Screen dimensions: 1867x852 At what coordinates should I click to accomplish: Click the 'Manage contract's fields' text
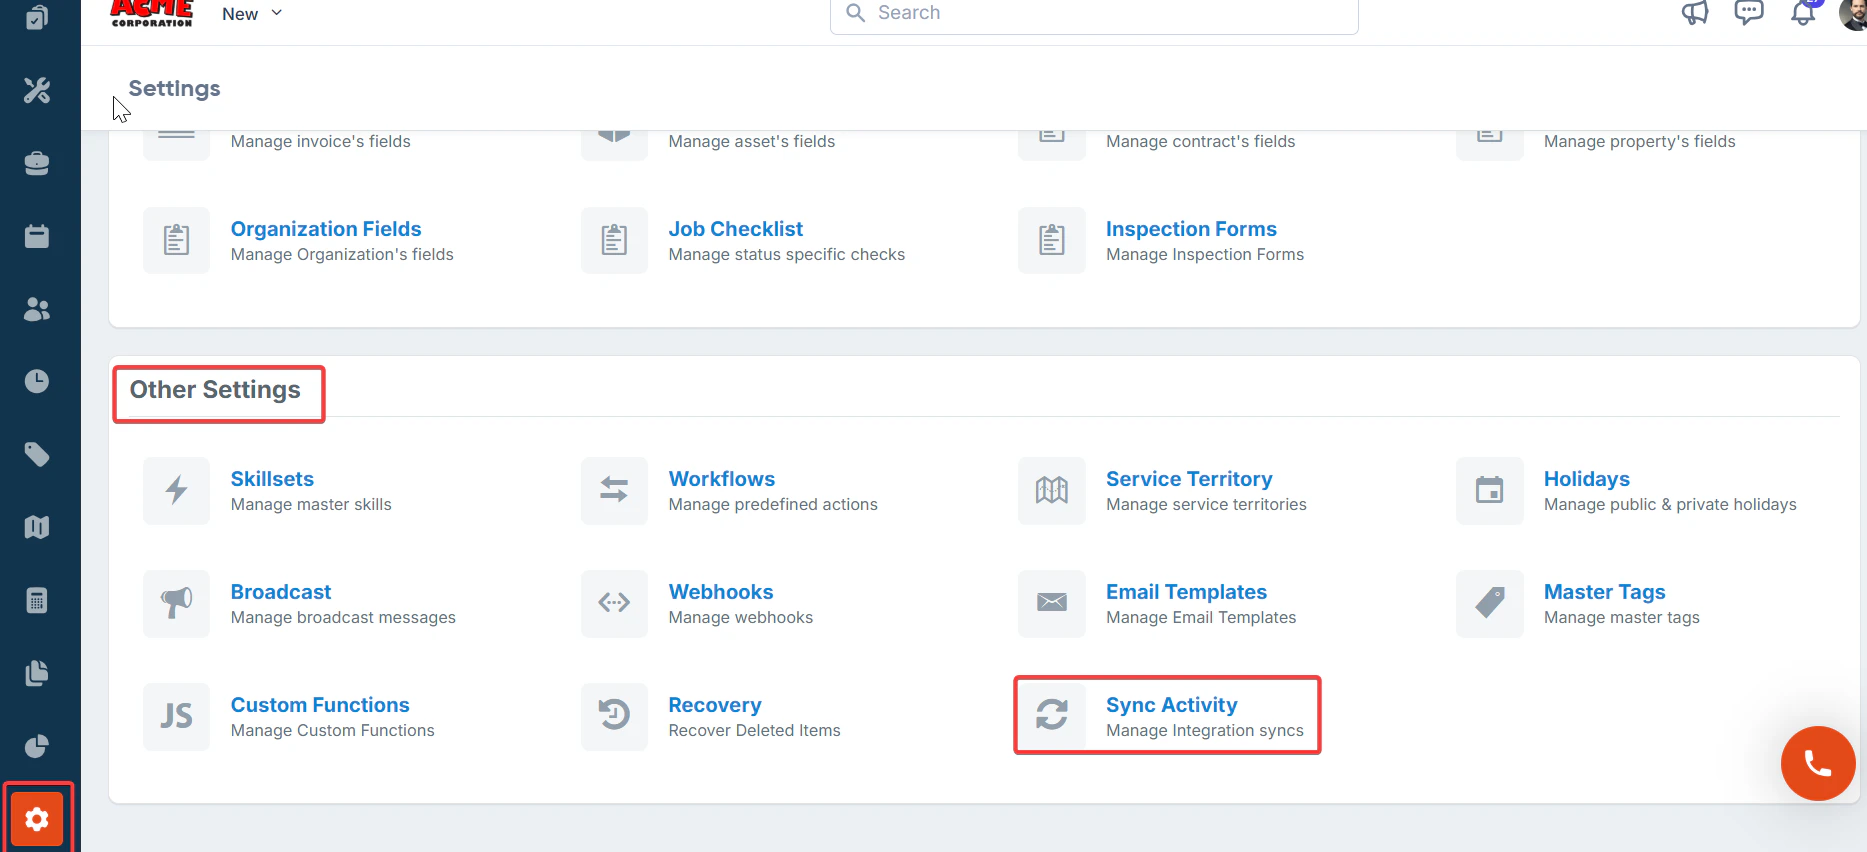coord(1201,141)
